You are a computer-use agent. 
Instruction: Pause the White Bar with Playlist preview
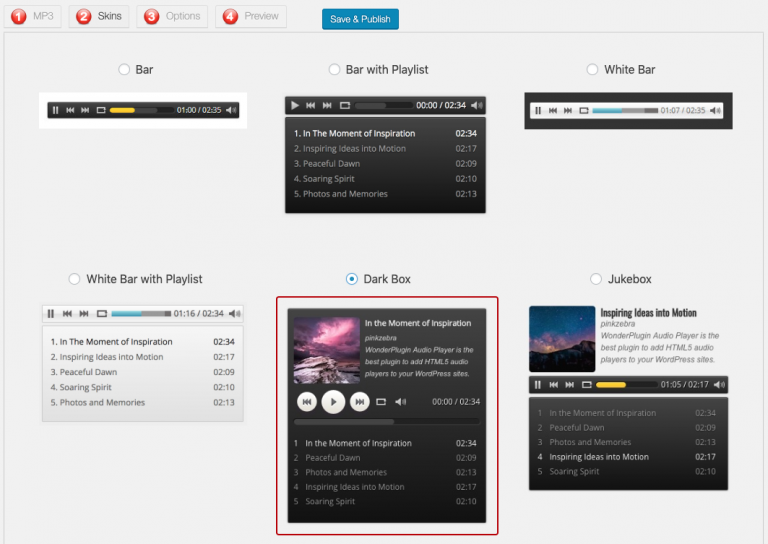click(51, 313)
